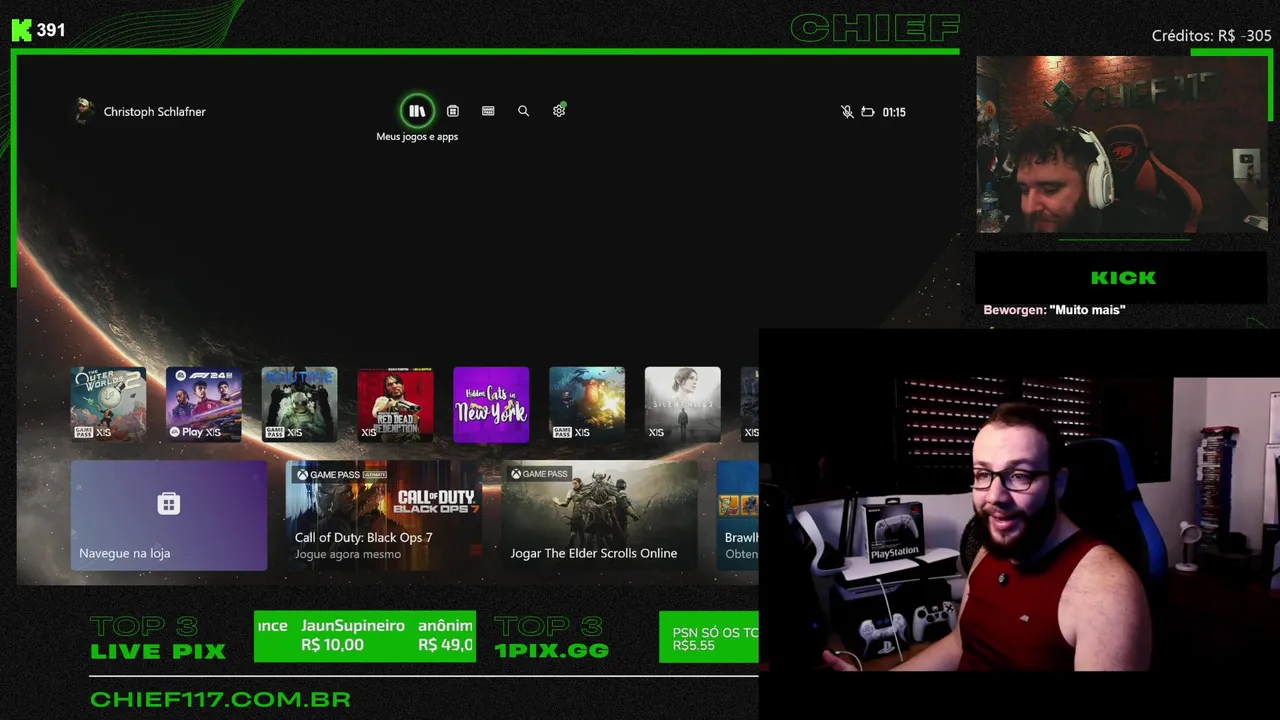
Task: Launch the Red Dead Redemption tile
Action: point(395,404)
